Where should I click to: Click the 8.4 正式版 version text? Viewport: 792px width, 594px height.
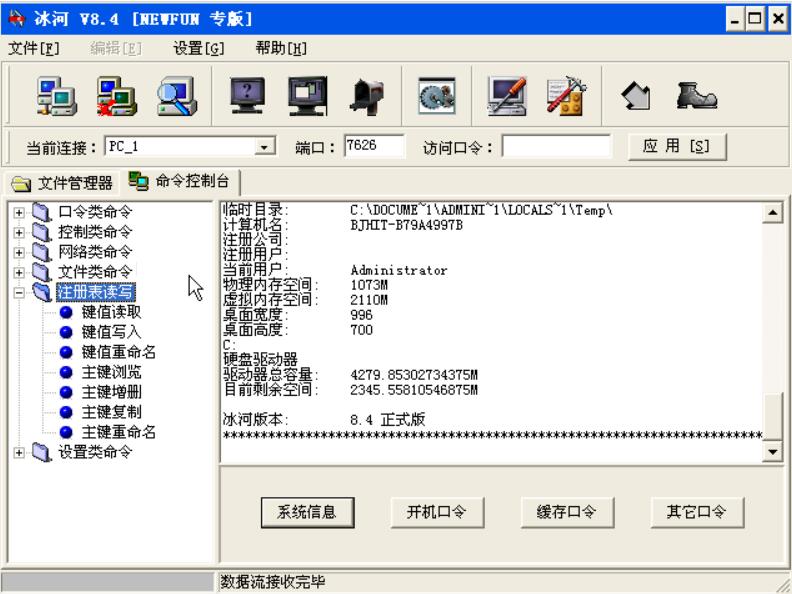click(x=387, y=419)
